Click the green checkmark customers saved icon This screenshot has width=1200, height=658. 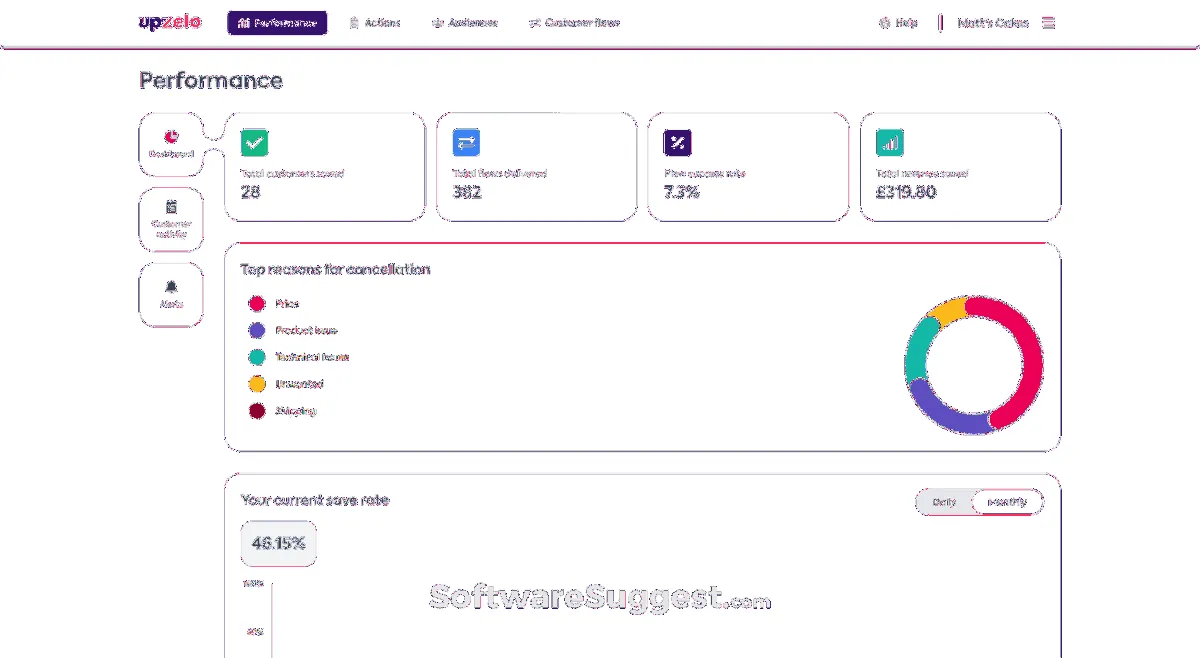coord(255,143)
